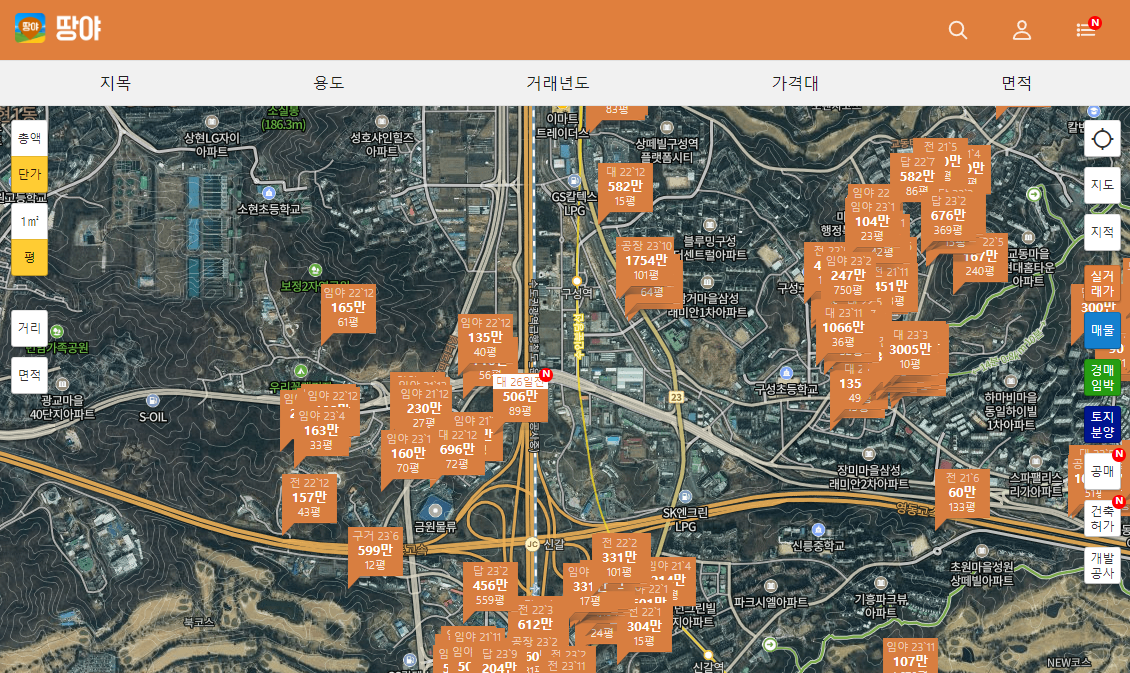Click the 보정2 park icon
This screenshot has height=673, width=1130.
(x=314, y=269)
